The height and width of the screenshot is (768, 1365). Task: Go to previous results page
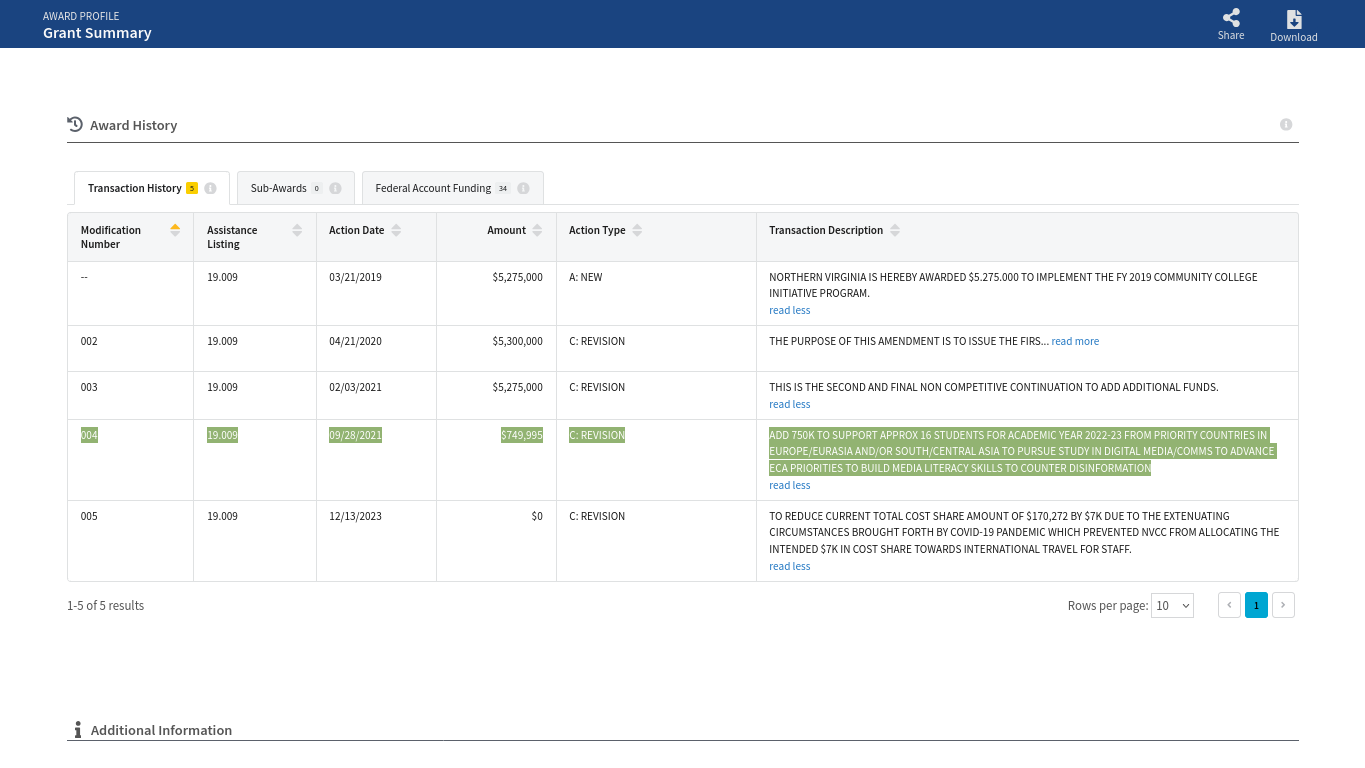tap(1229, 605)
